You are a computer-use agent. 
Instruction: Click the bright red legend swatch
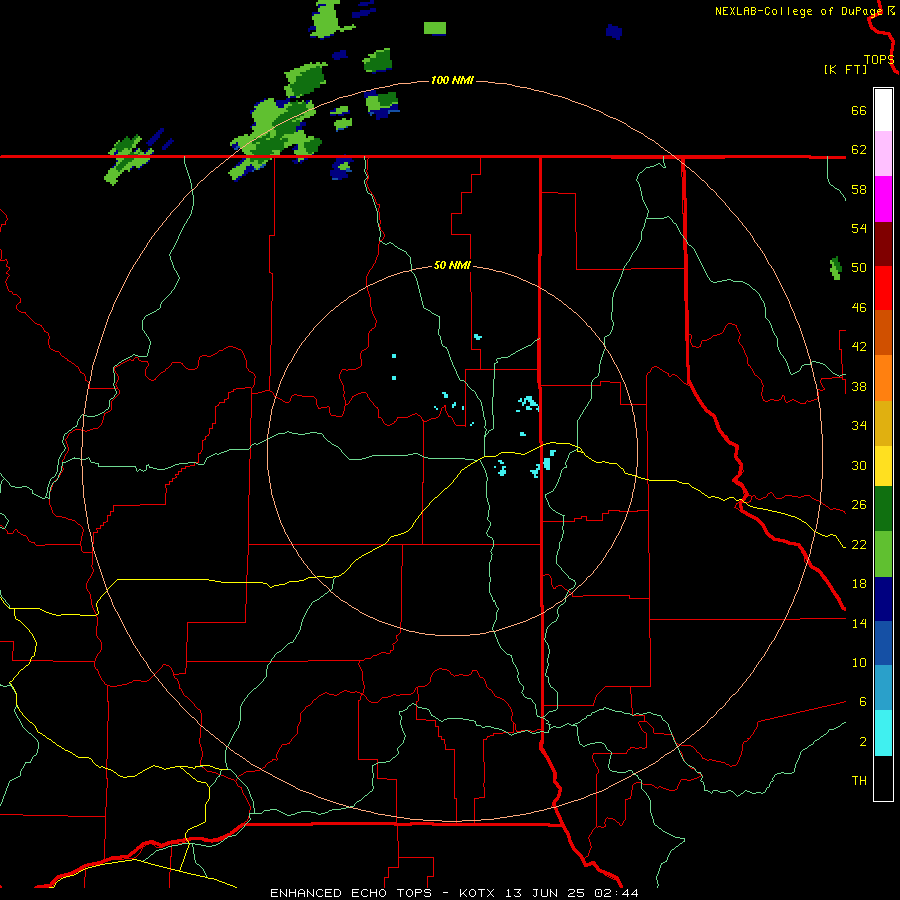pyautogui.click(x=883, y=288)
